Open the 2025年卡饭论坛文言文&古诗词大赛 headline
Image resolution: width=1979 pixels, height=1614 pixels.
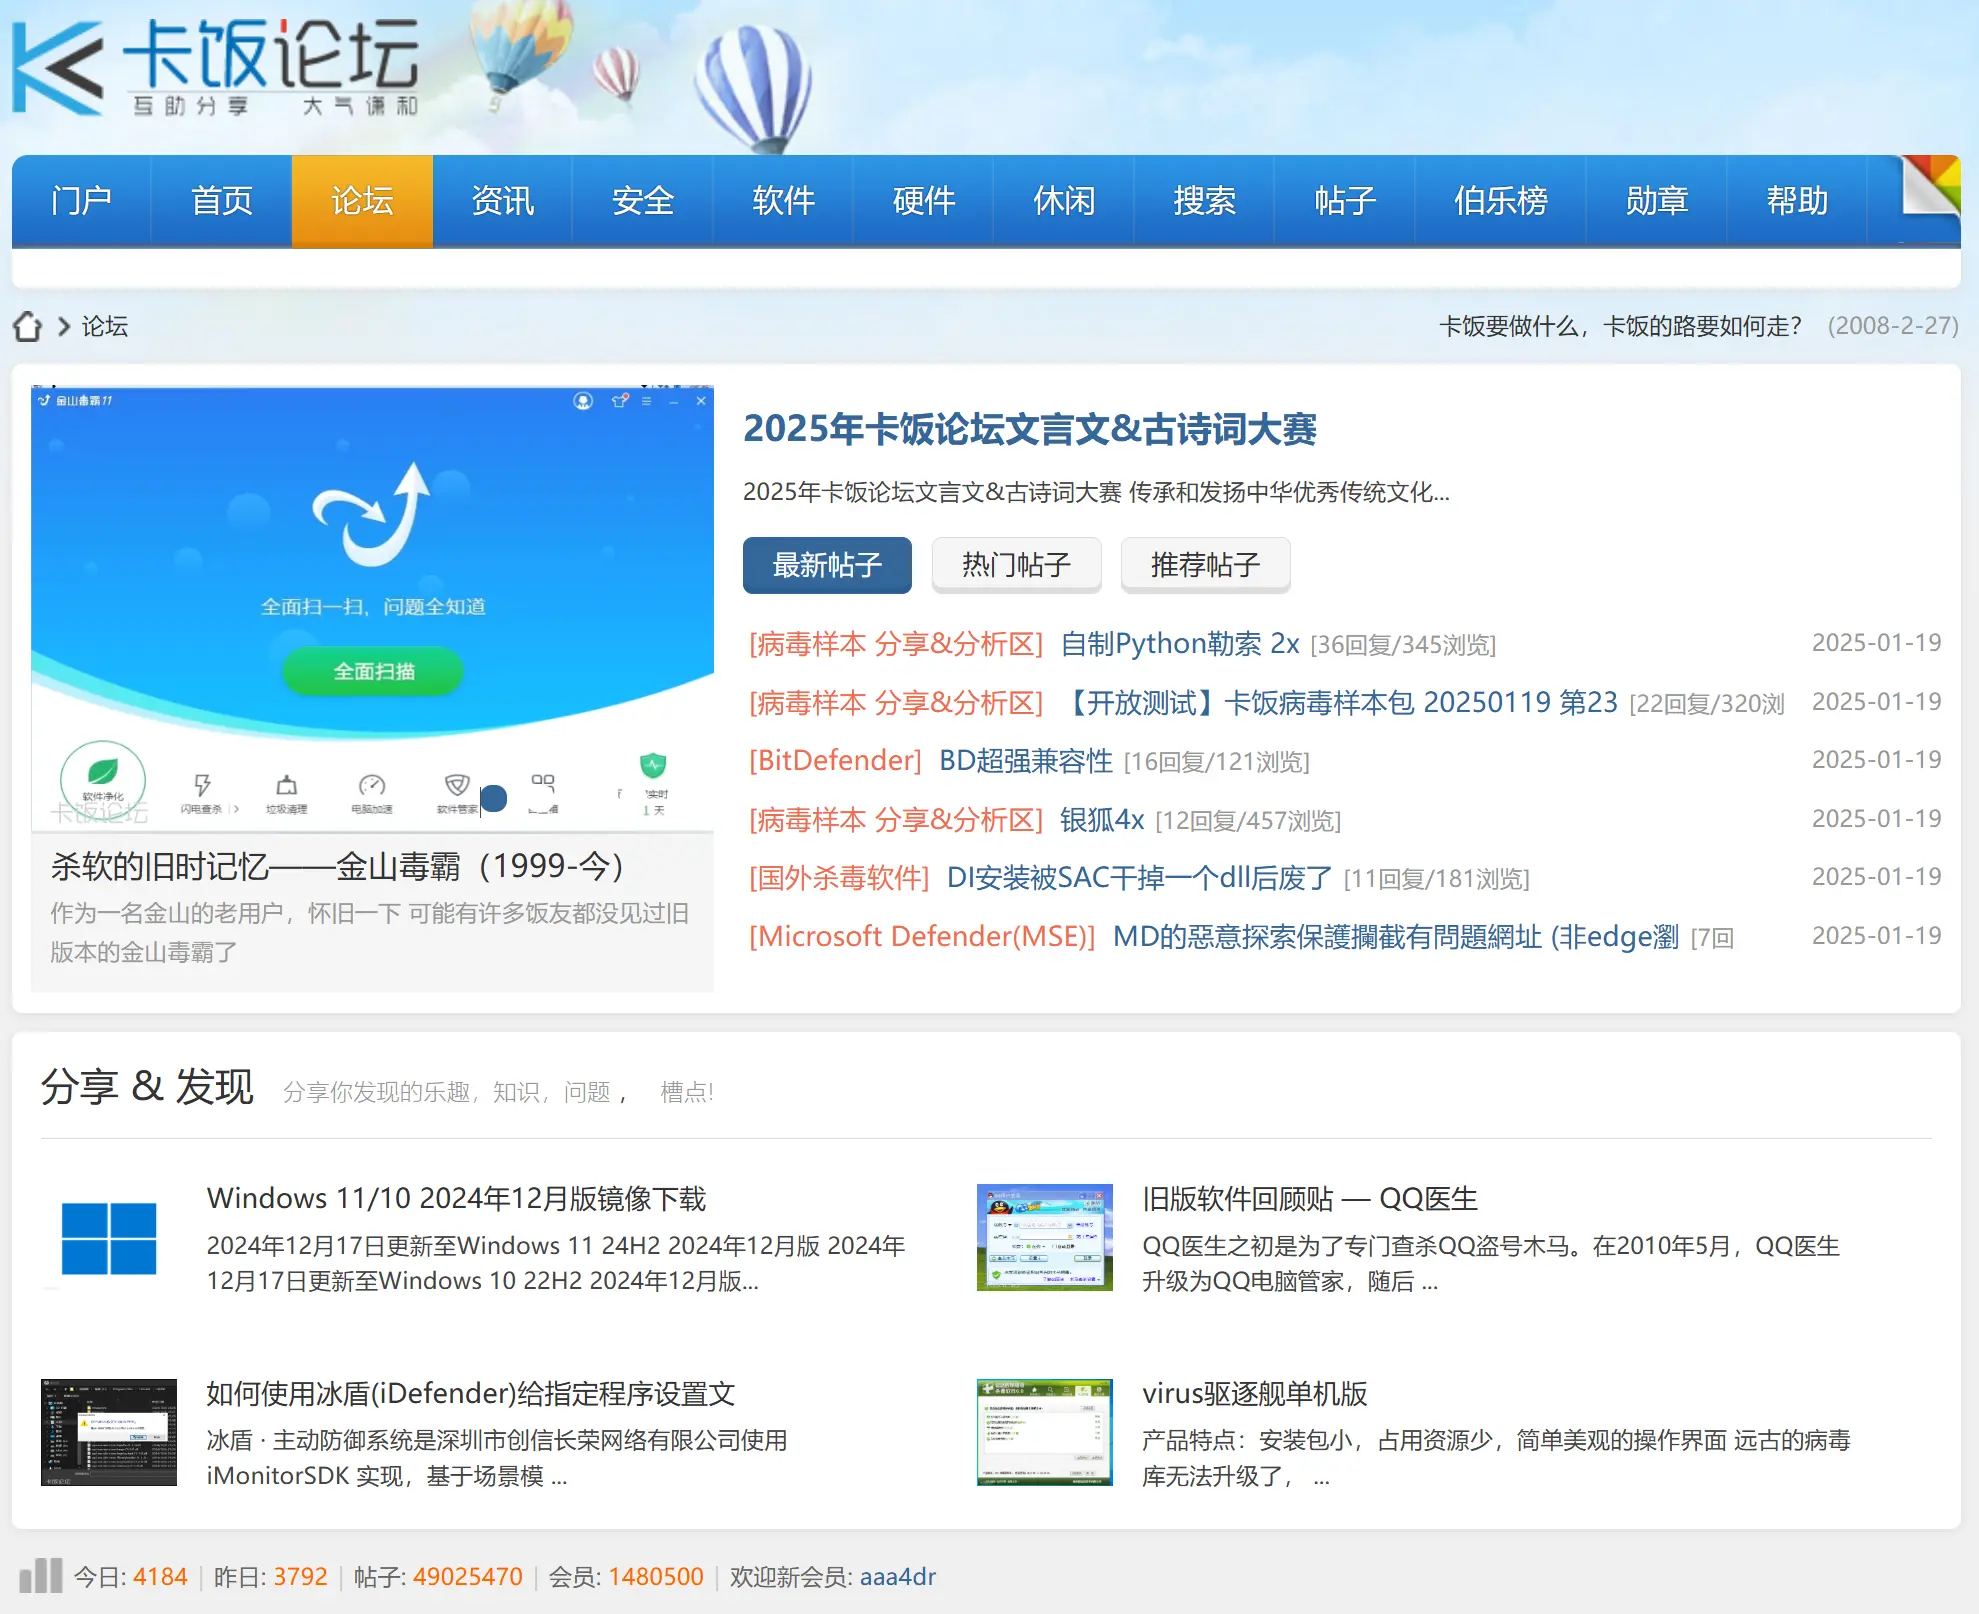pyautogui.click(x=1029, y=429)
